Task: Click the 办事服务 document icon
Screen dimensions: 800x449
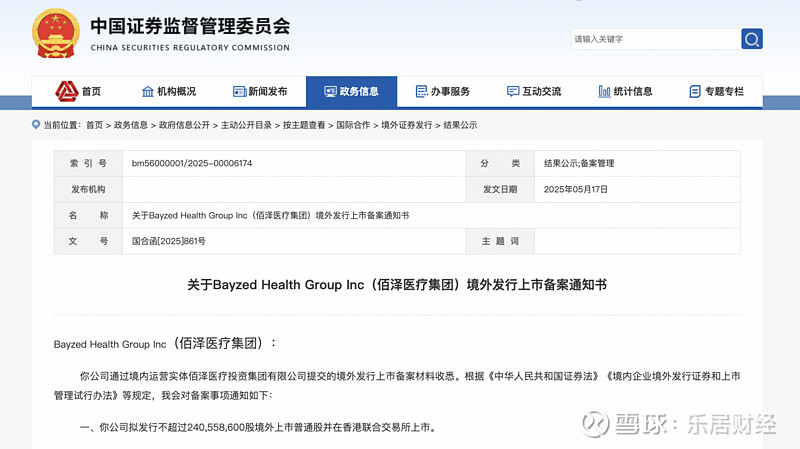Action: click(421, 91)
